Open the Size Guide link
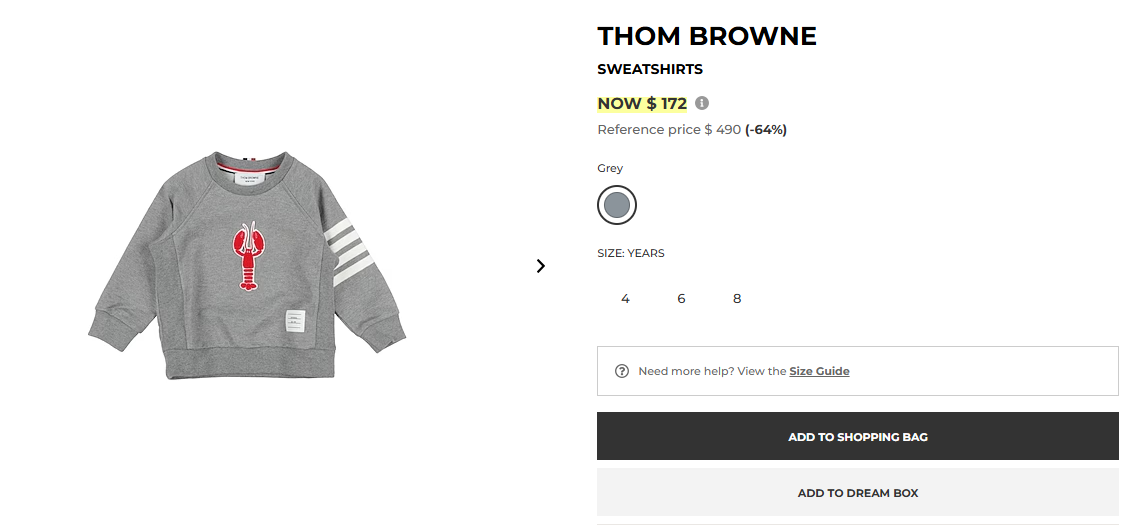 coord(819,371)
